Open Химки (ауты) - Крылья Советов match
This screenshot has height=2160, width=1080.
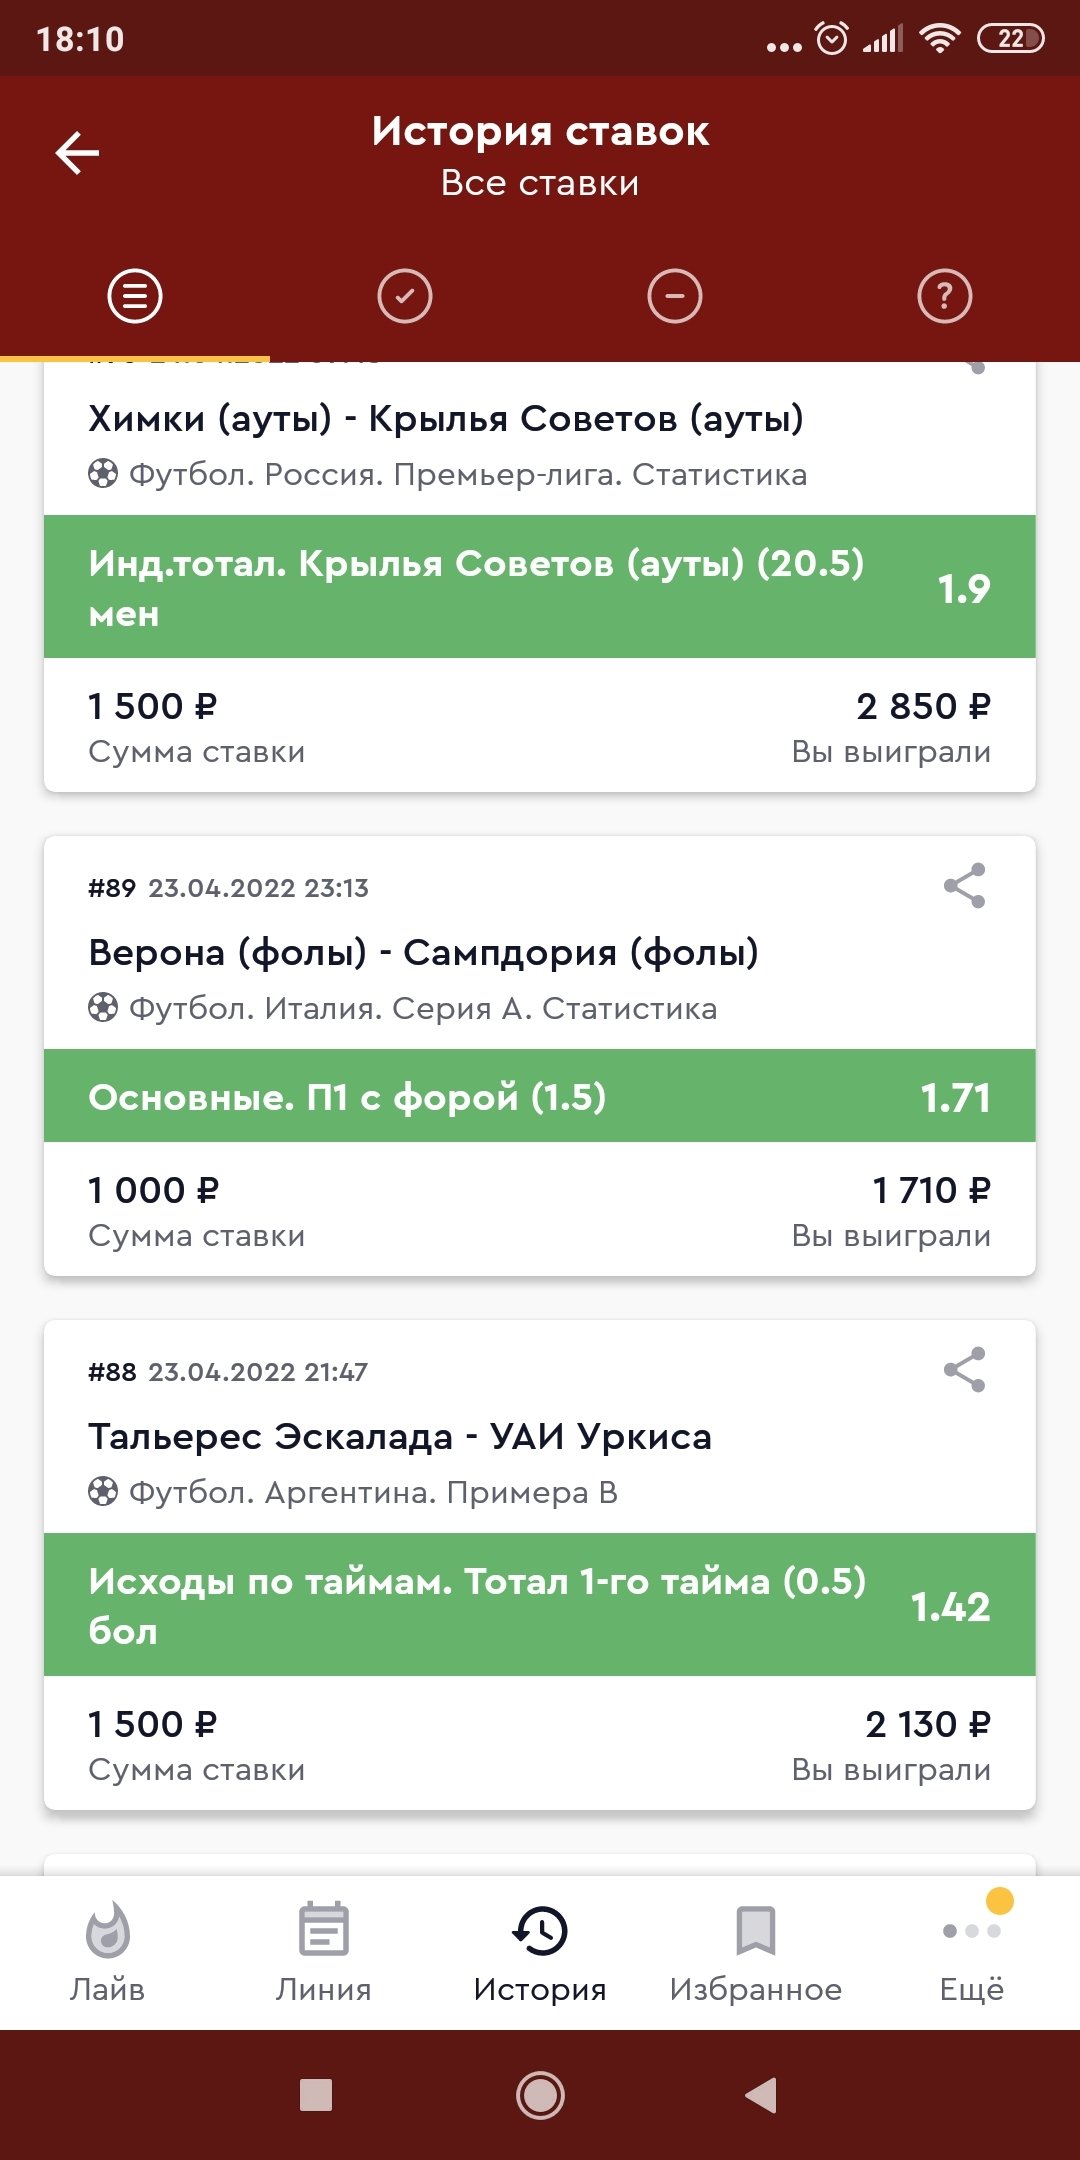point(446,419)
